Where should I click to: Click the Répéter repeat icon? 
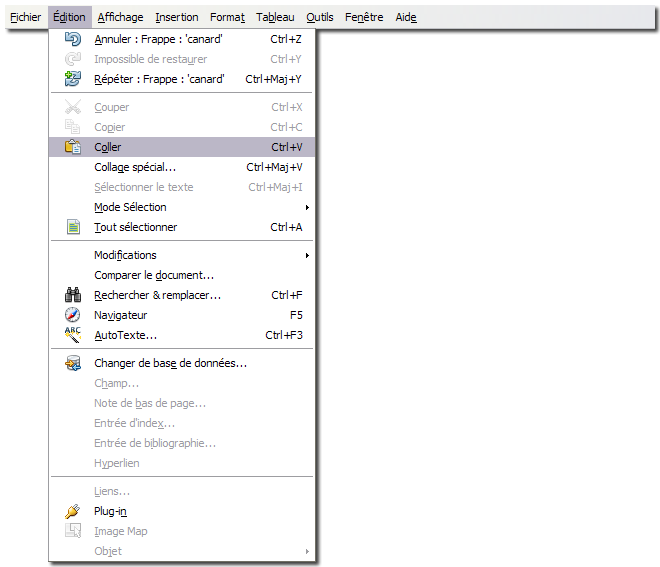[x=73, y=79]
